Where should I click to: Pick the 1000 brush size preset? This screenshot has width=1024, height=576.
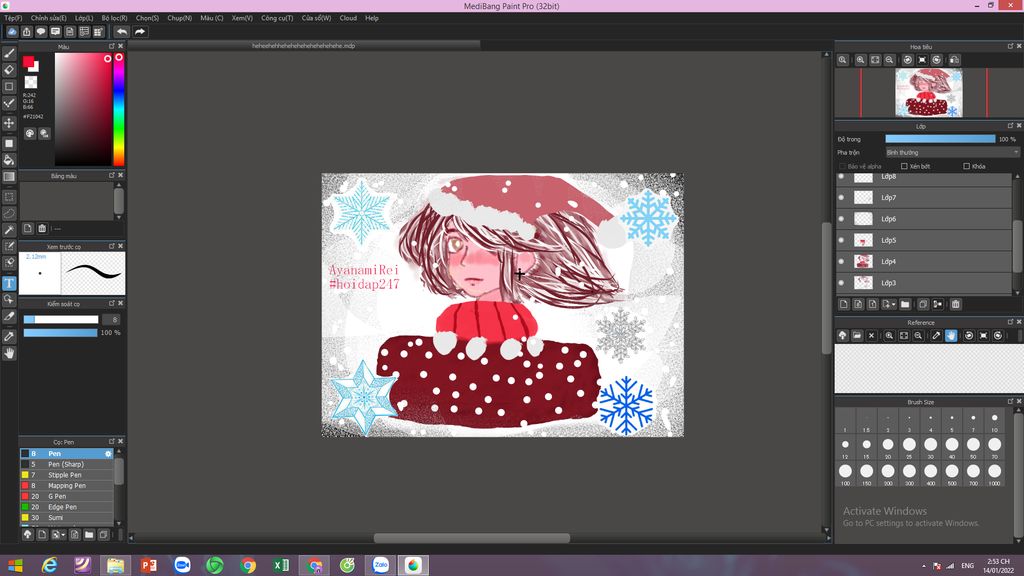tap(995, 472)
